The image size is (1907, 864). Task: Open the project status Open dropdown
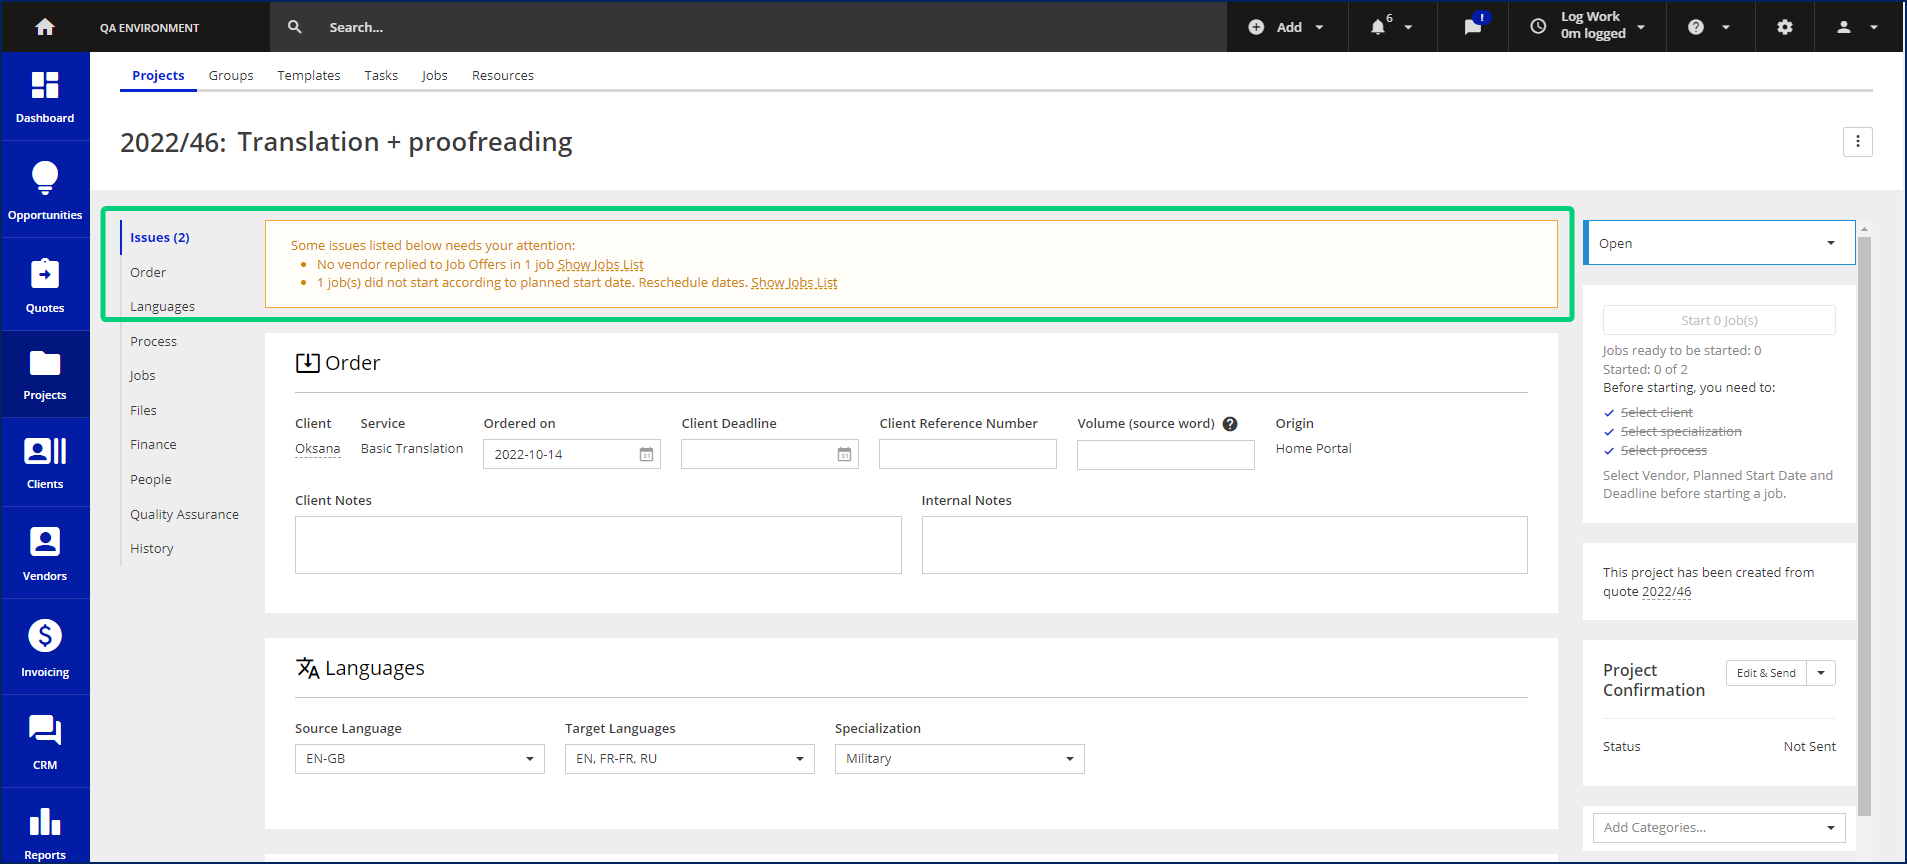[1719, 243]
